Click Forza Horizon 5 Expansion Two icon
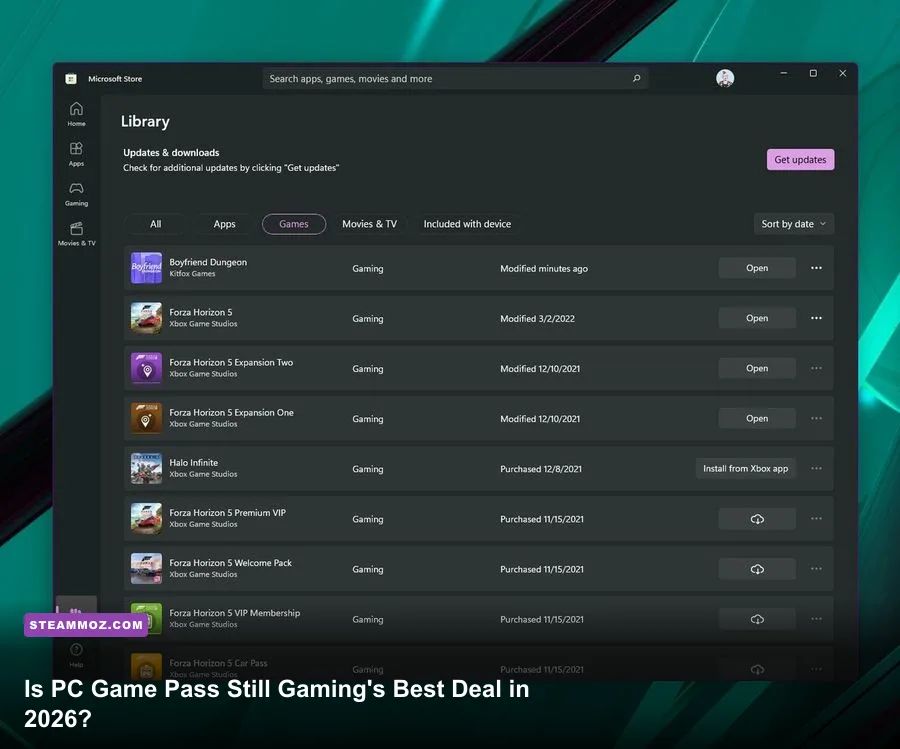 146,368
